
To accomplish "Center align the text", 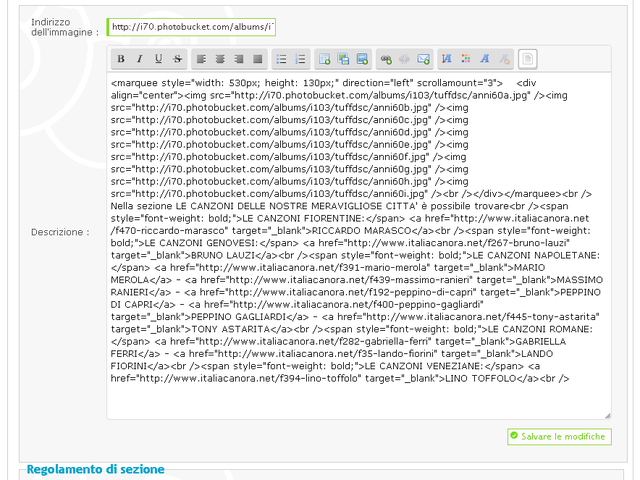I will (220, 59).
